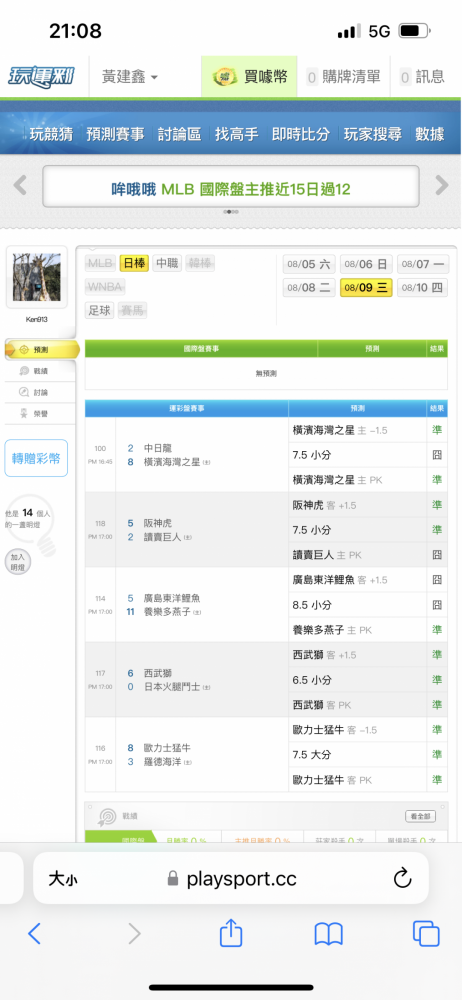462x1000 pixels.
Task: Open the playsport logo home link
Action: [41, 77]
